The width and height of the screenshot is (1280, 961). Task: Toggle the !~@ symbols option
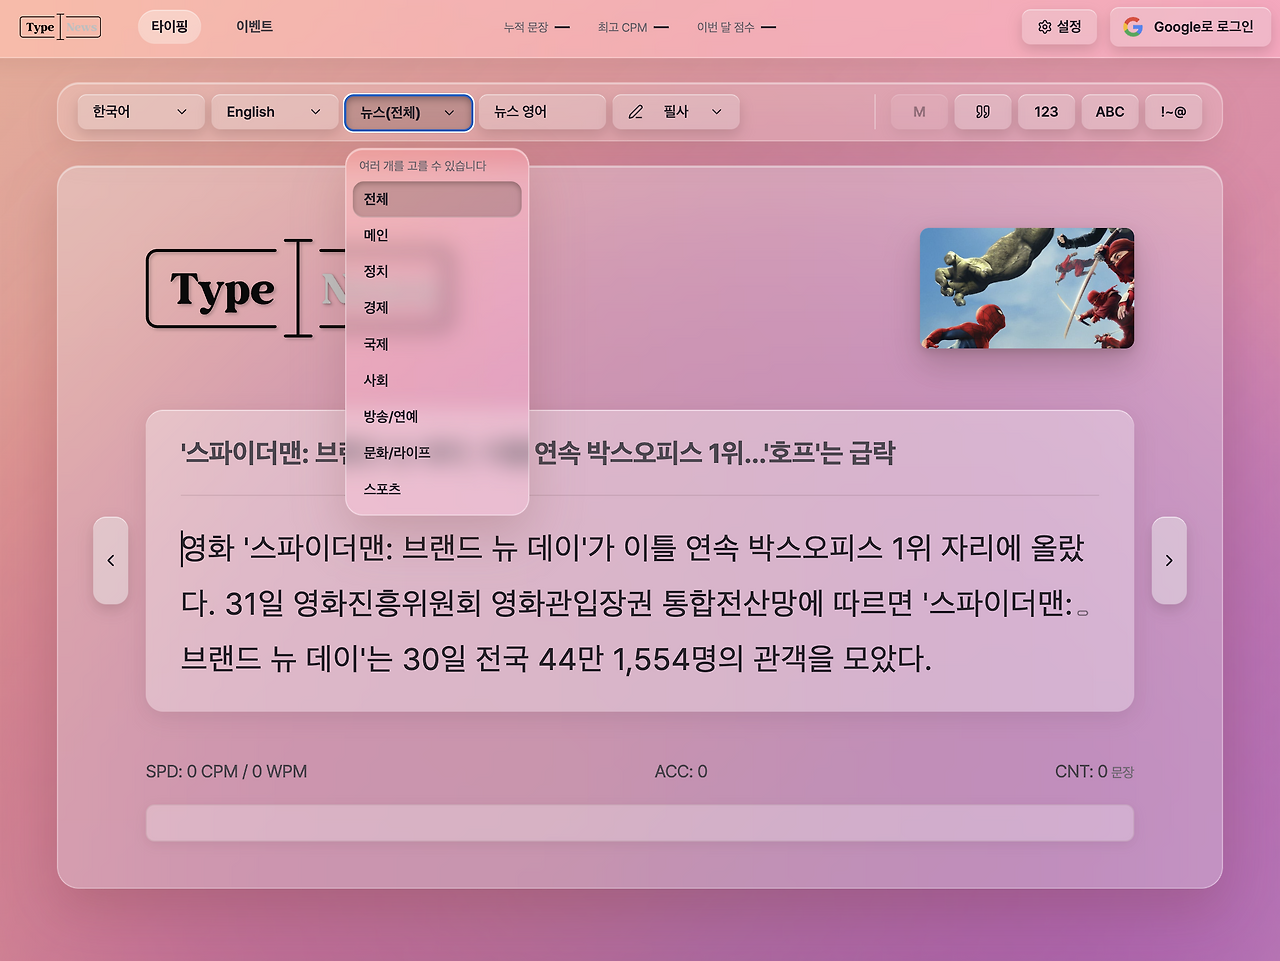pyautogui.click(x=1173, y=112)
